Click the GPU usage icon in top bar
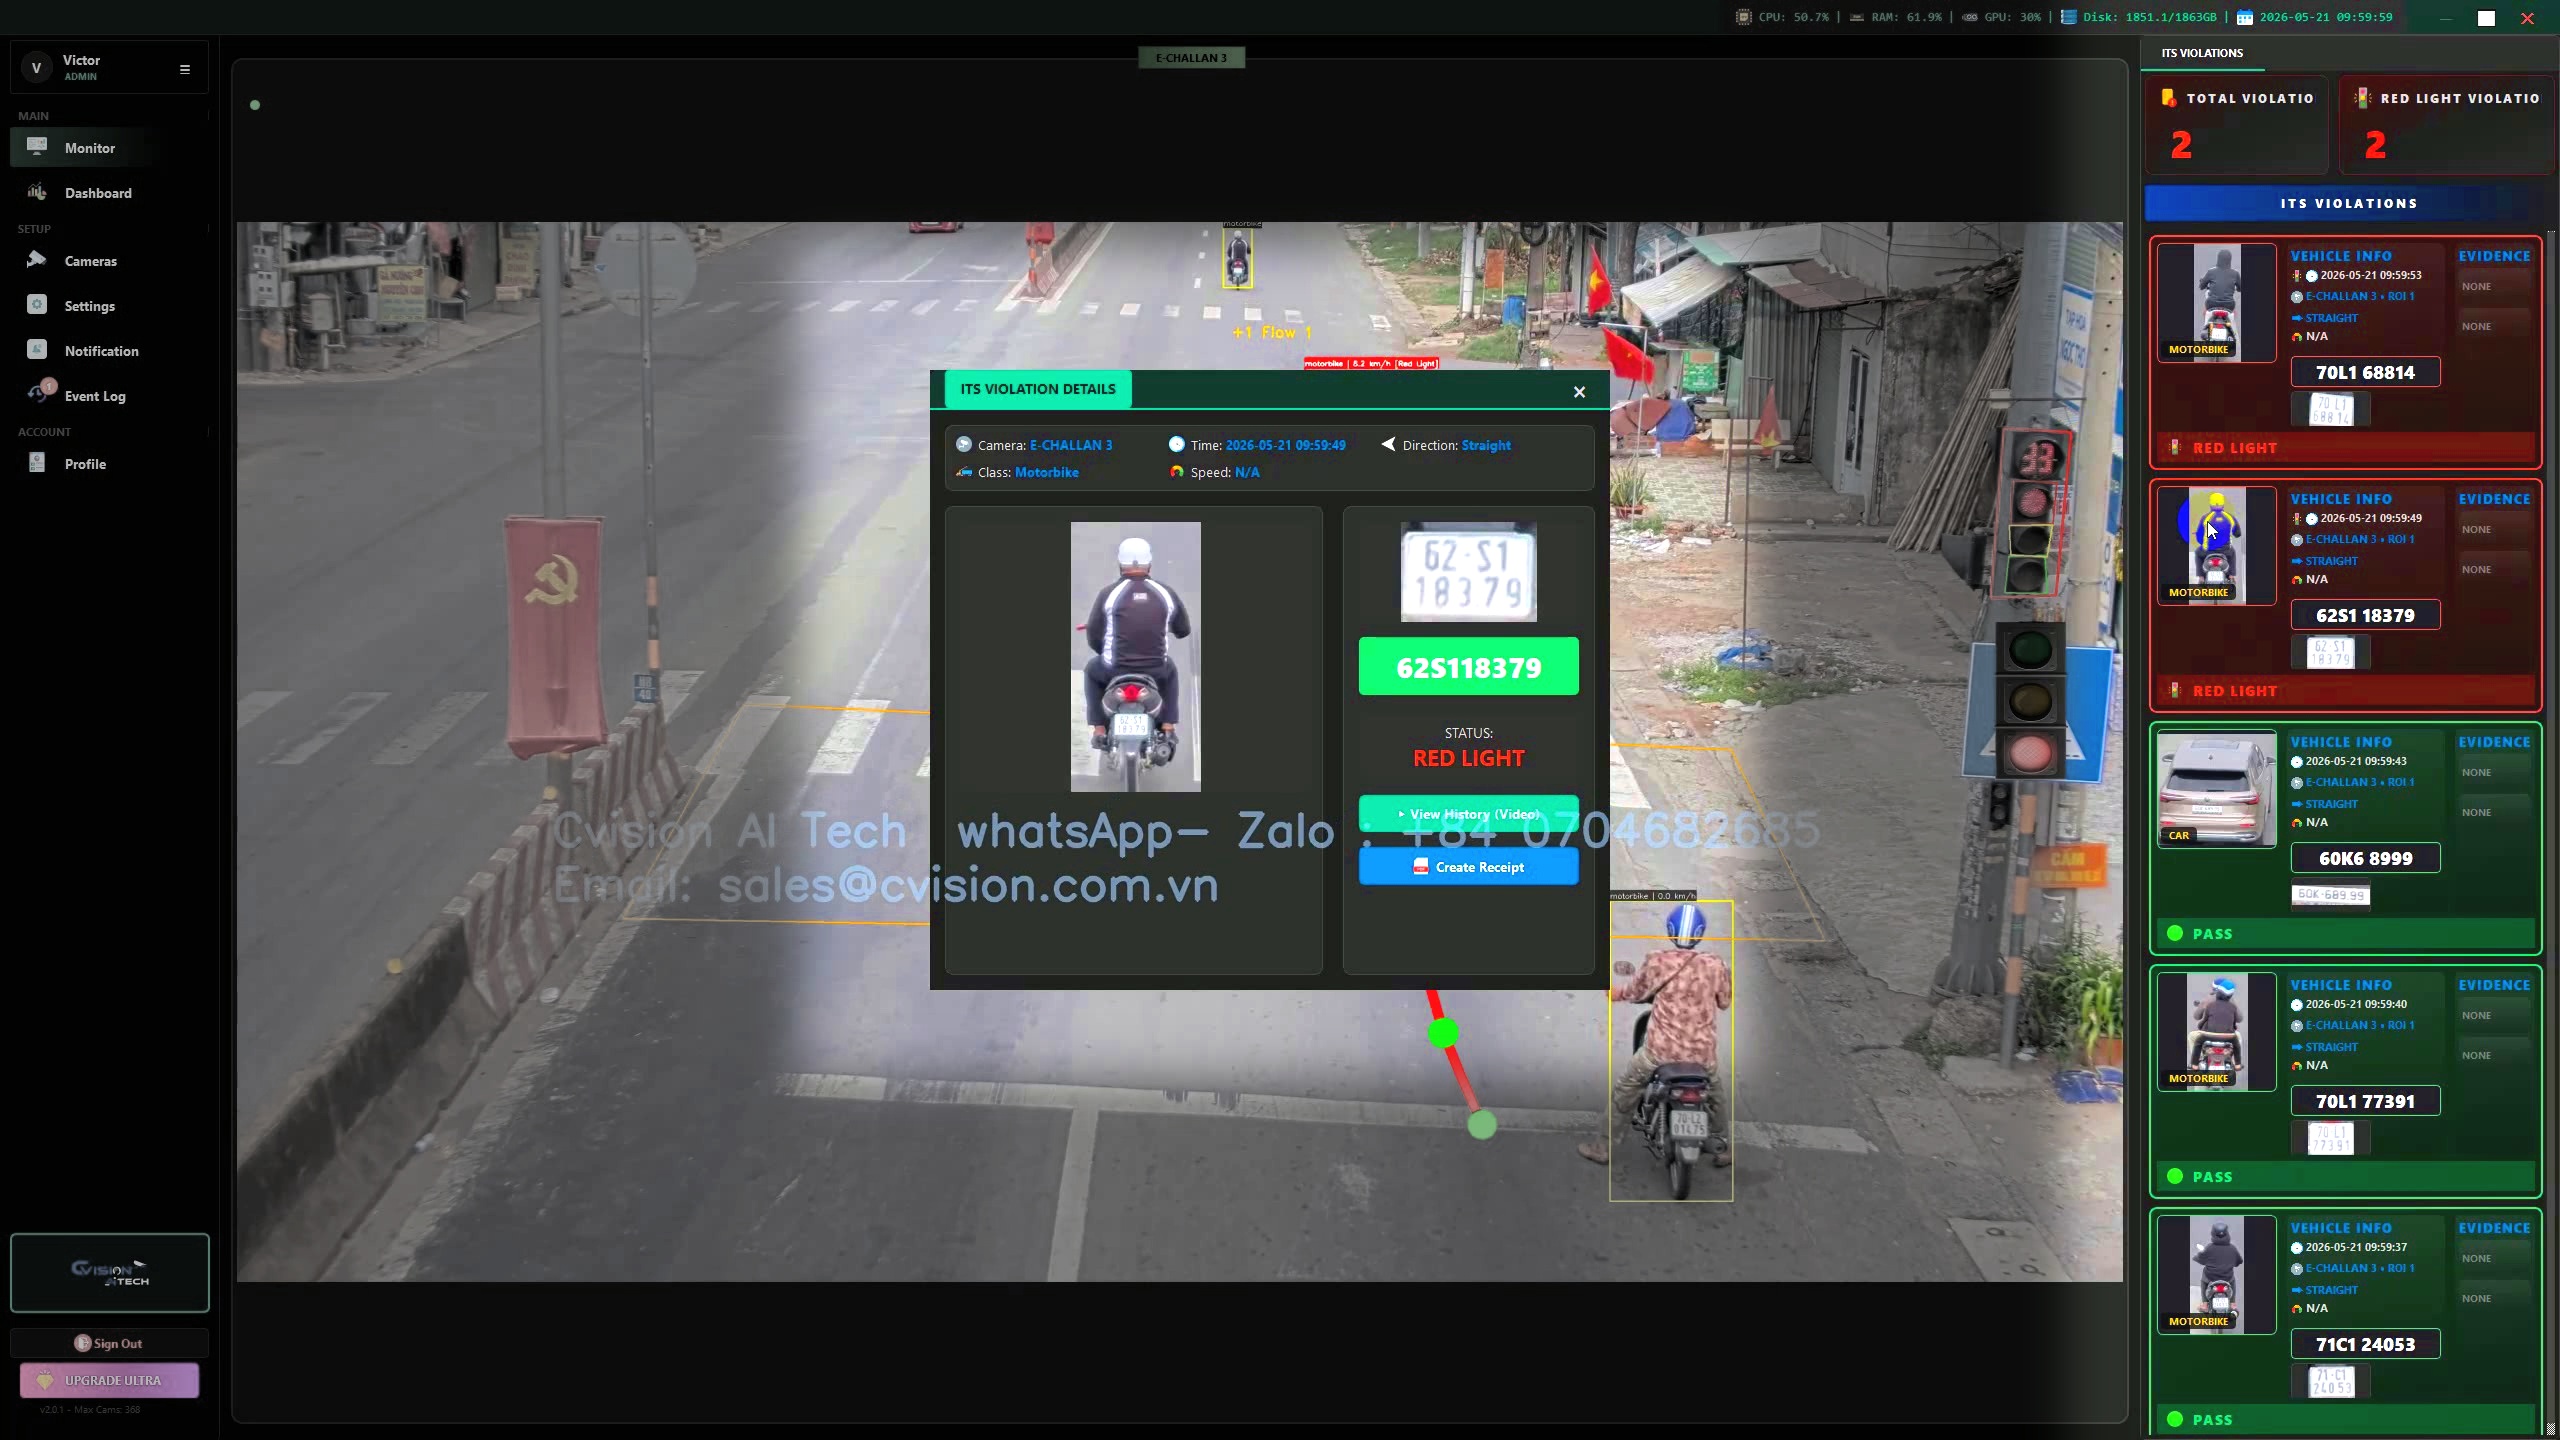The height and width of the screenshot is (1440, 2560). click(1969, 17)
